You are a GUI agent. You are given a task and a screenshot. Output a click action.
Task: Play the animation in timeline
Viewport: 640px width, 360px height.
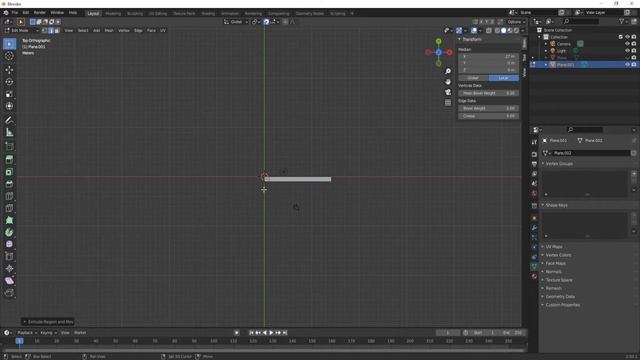pos(271,333)
